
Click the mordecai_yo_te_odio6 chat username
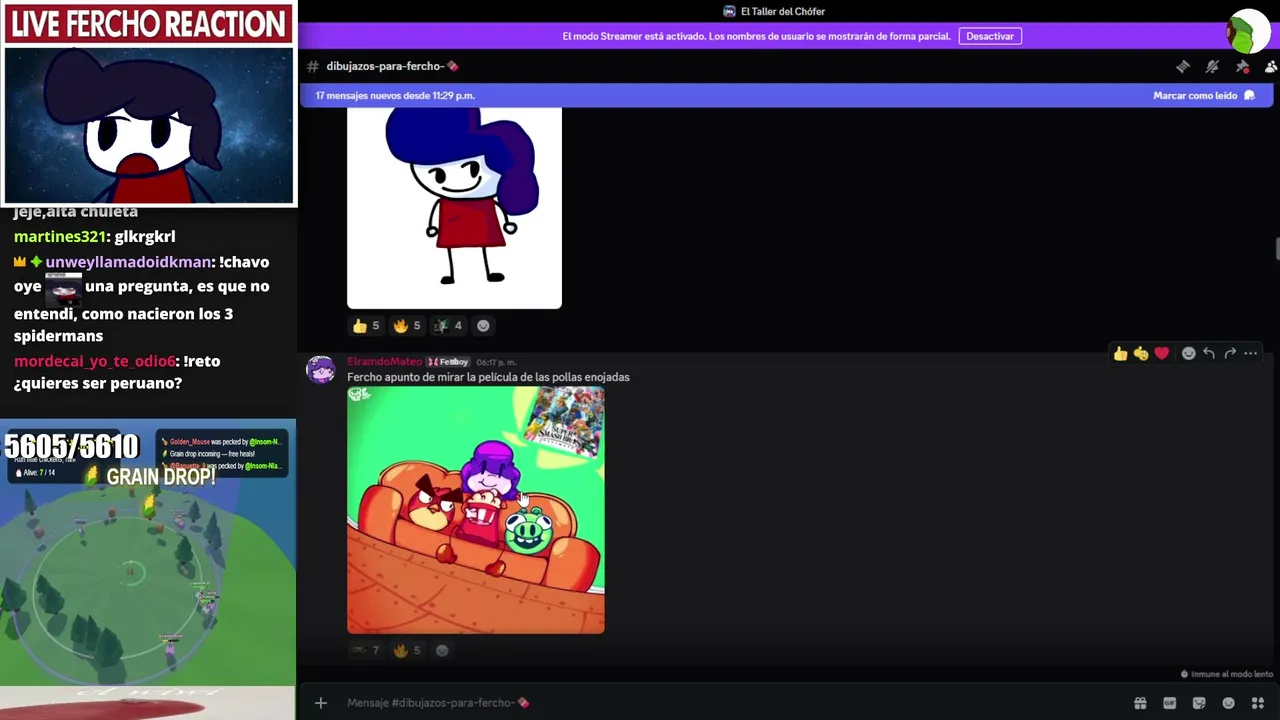click(x=95, y=361)
